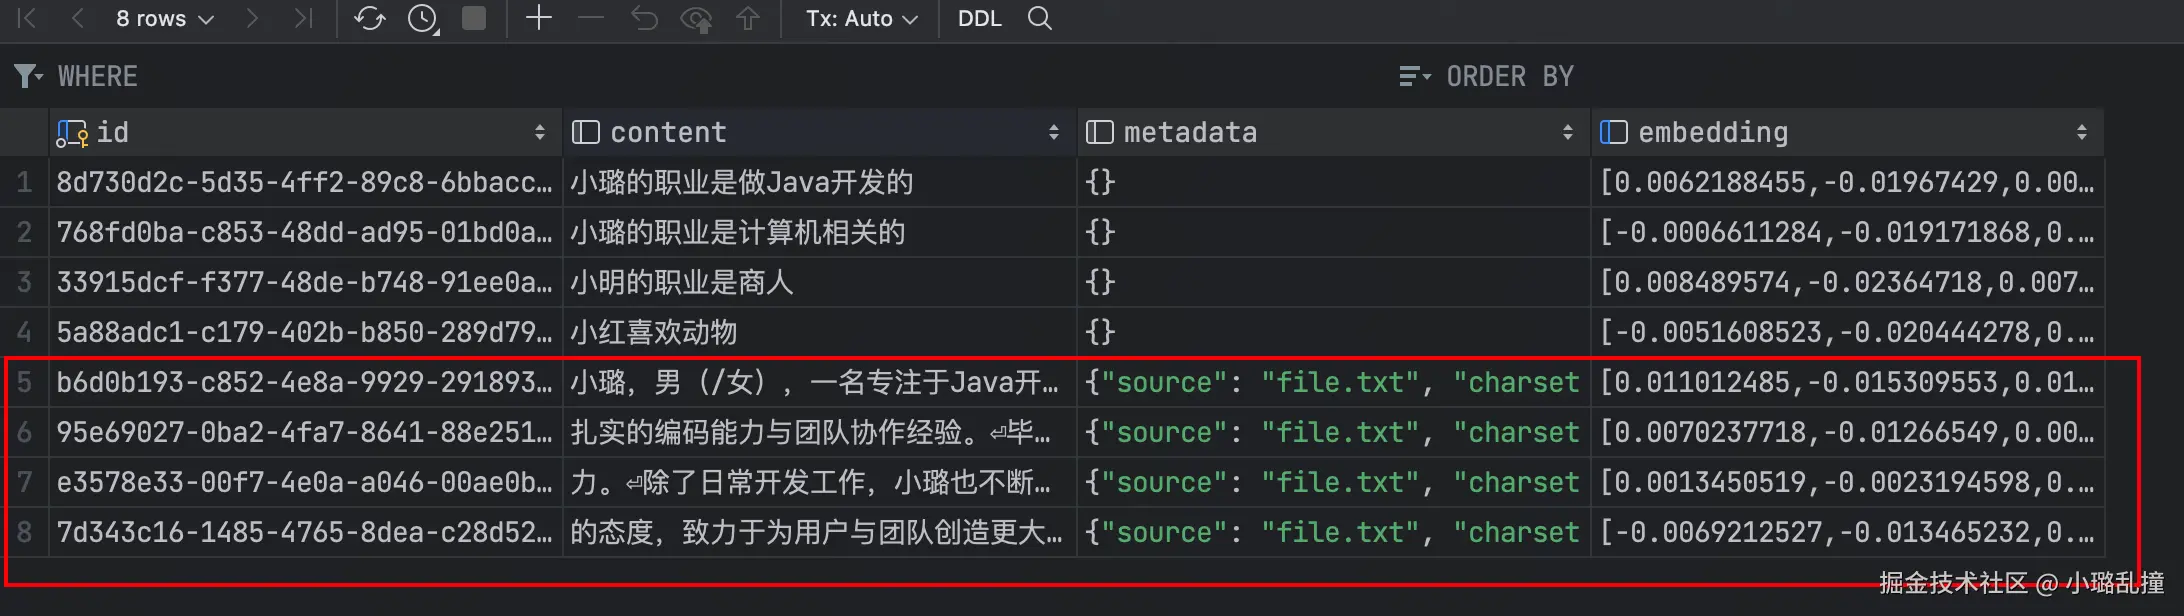Select the content column header
The width and height of the screenshot is (2184, 616).
[668, 132]
